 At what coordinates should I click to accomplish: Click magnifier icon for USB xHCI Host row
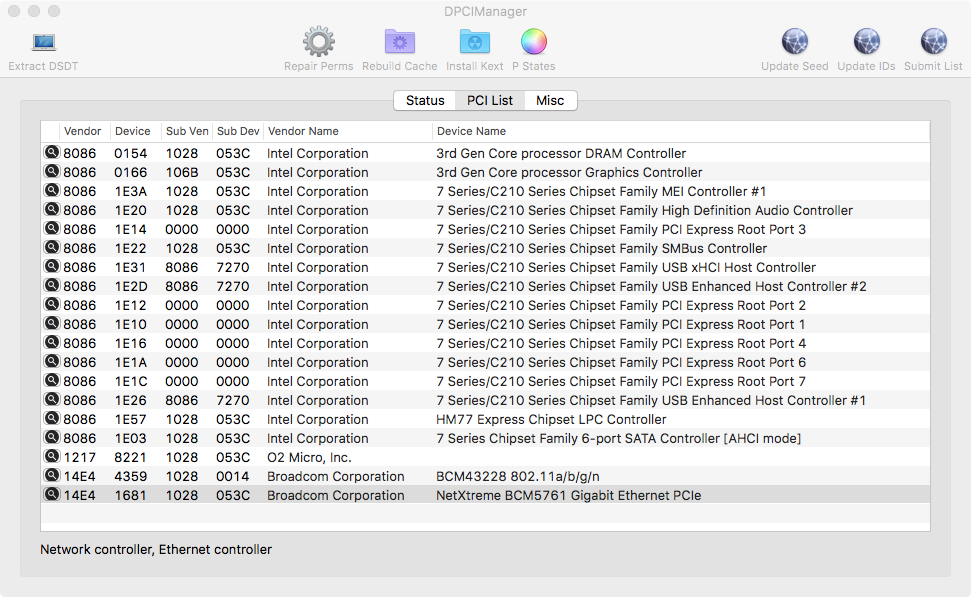tap(52, 266)
